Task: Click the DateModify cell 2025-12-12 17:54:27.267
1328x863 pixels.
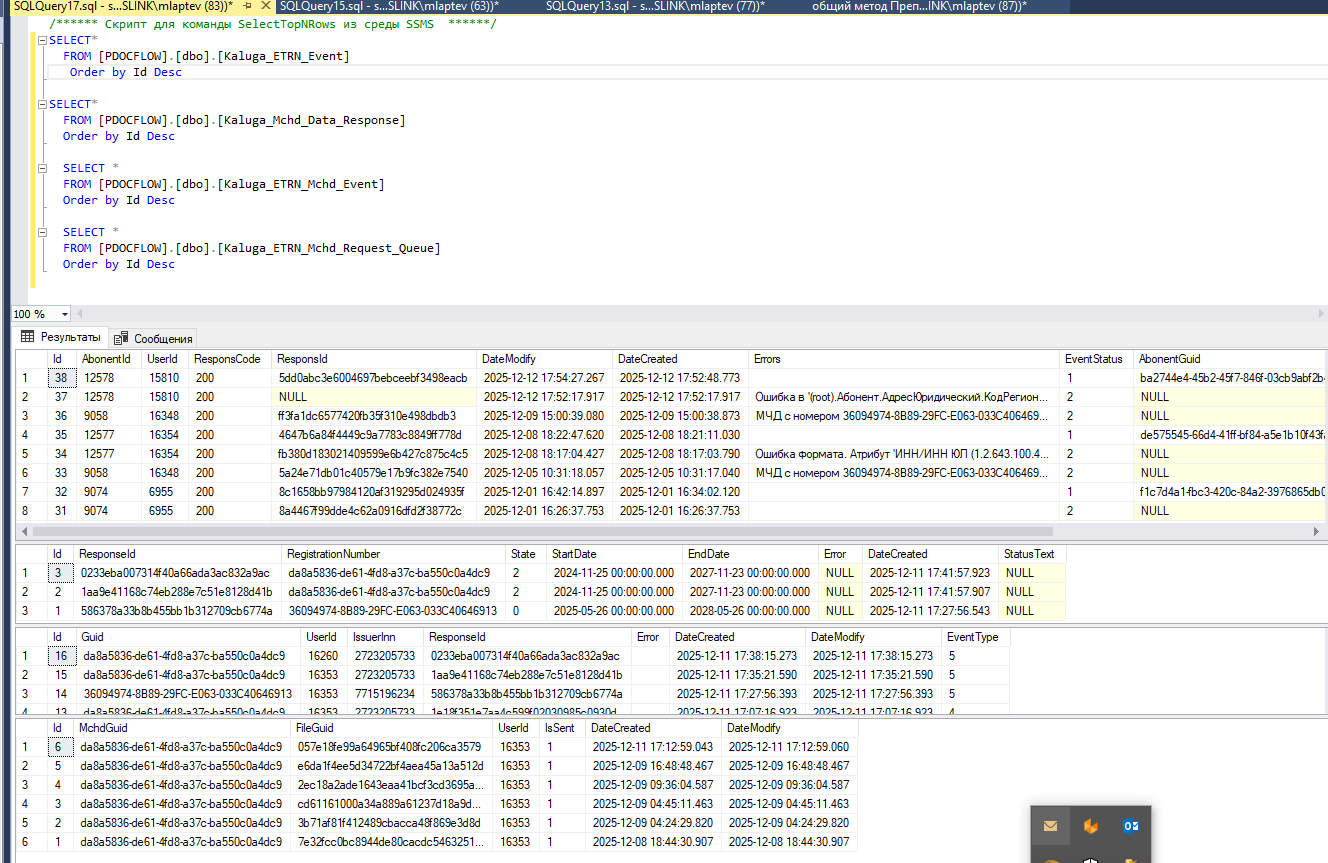Action: [x=543, y=378]
